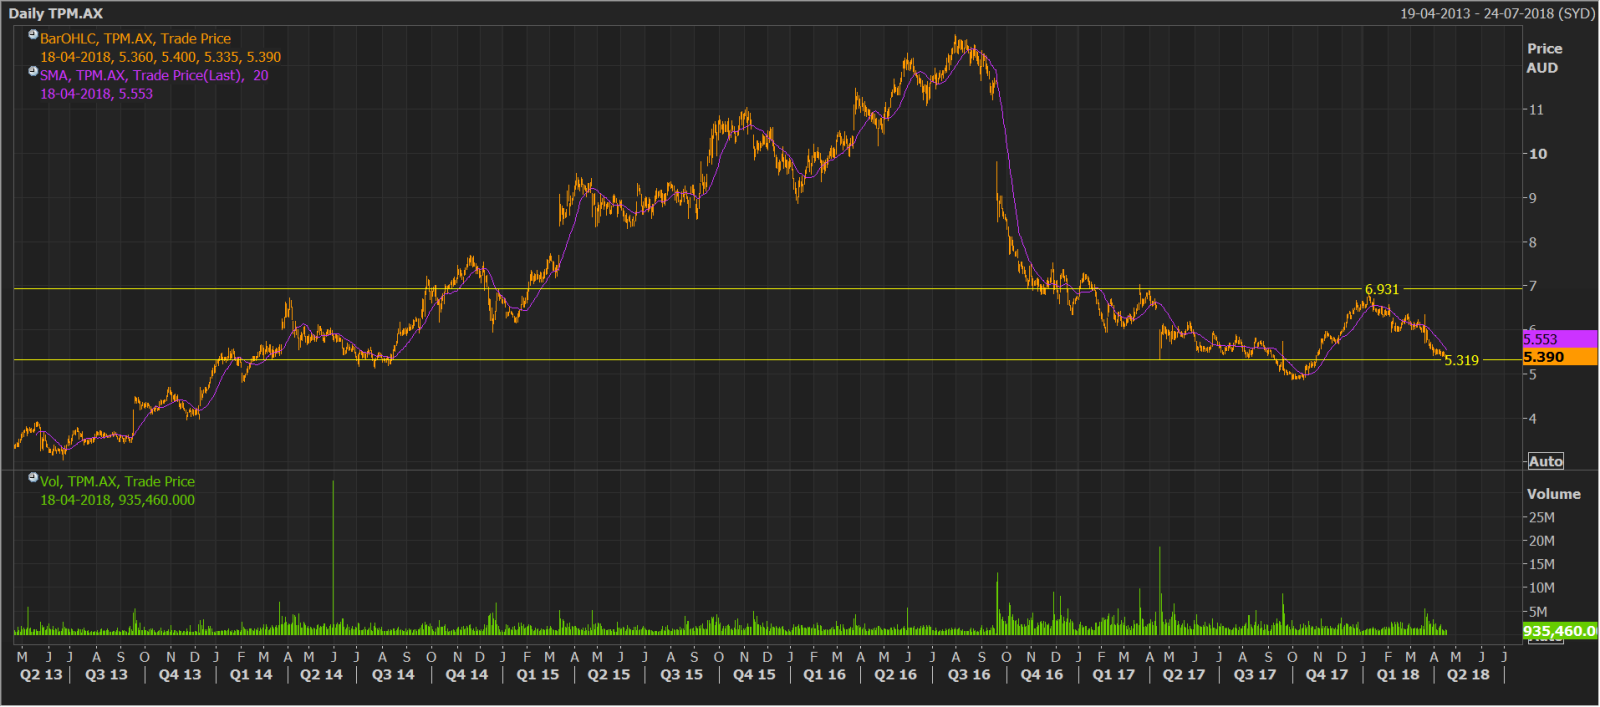Click the volume legend value 18-04-2018, 935,460.000

[x=117, y=500]
